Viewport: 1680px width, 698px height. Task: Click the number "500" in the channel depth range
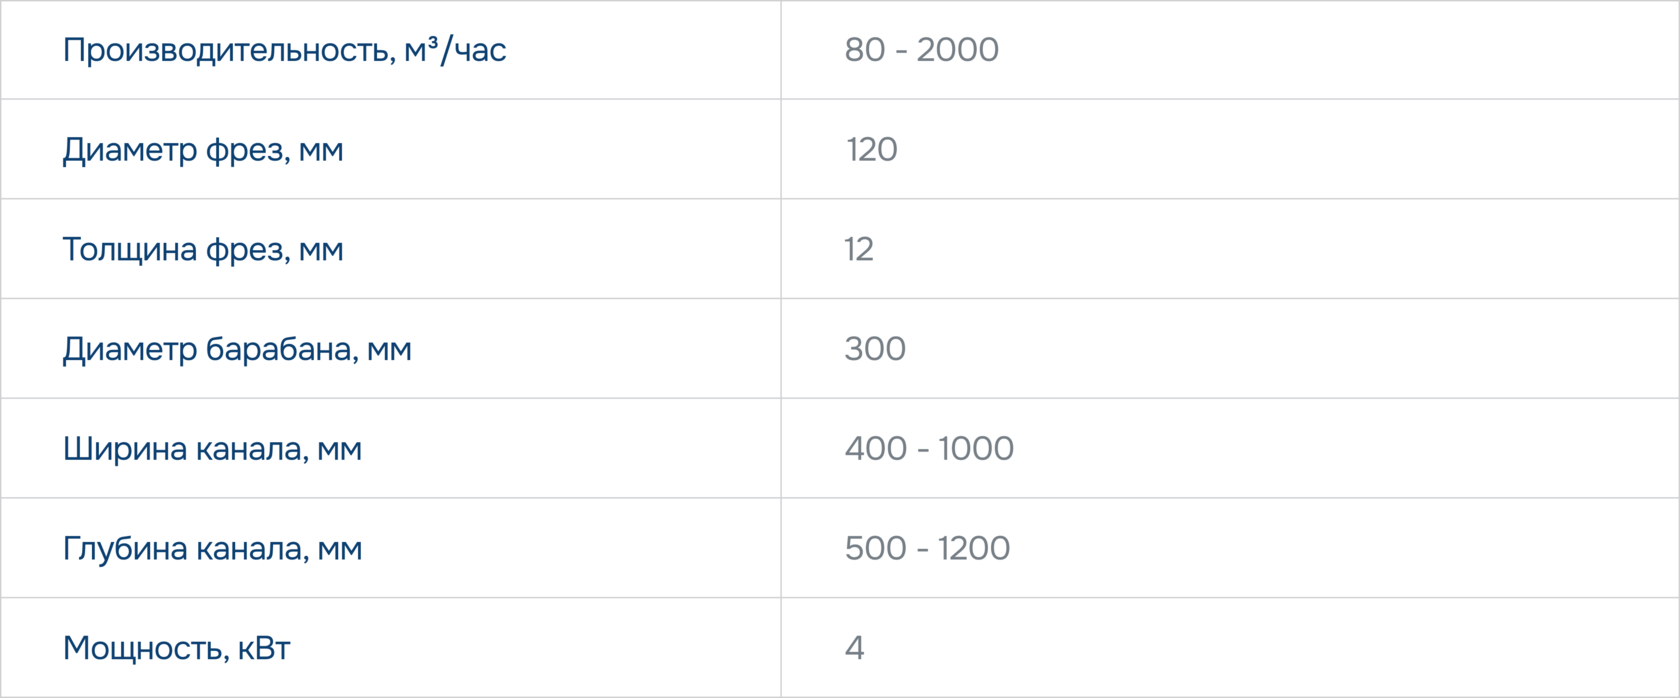pos(875,549)
